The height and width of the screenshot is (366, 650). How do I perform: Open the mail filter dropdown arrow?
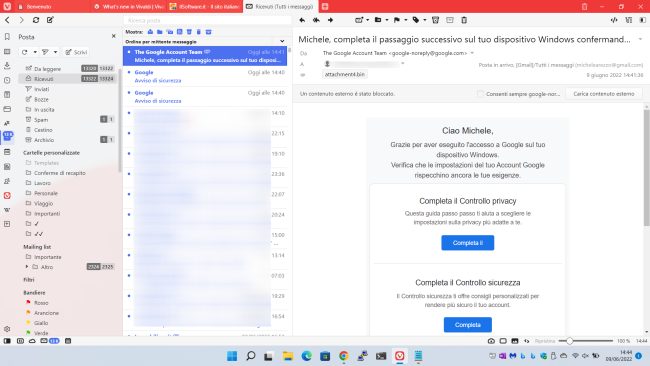click(x=55, y=52)
